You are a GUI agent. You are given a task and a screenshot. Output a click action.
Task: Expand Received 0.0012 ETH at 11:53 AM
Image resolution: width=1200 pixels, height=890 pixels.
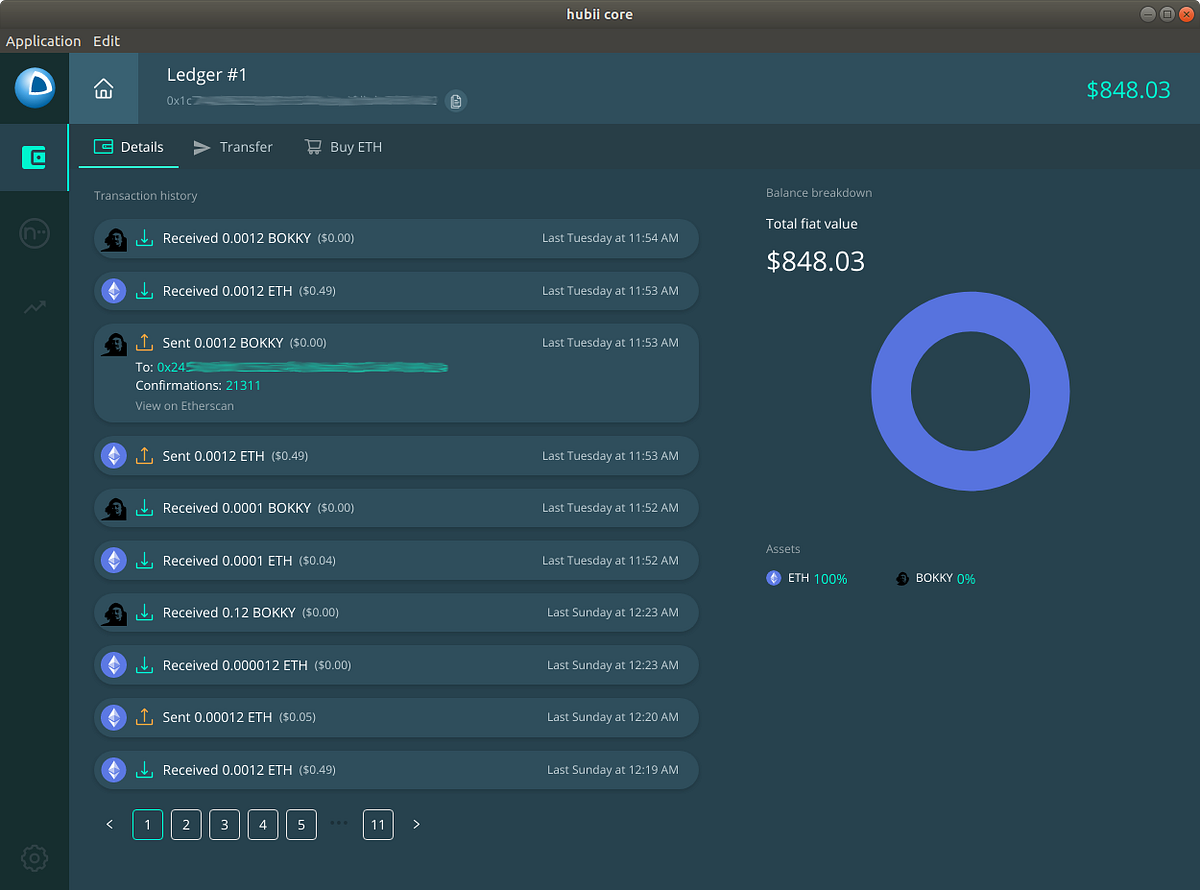396,291
